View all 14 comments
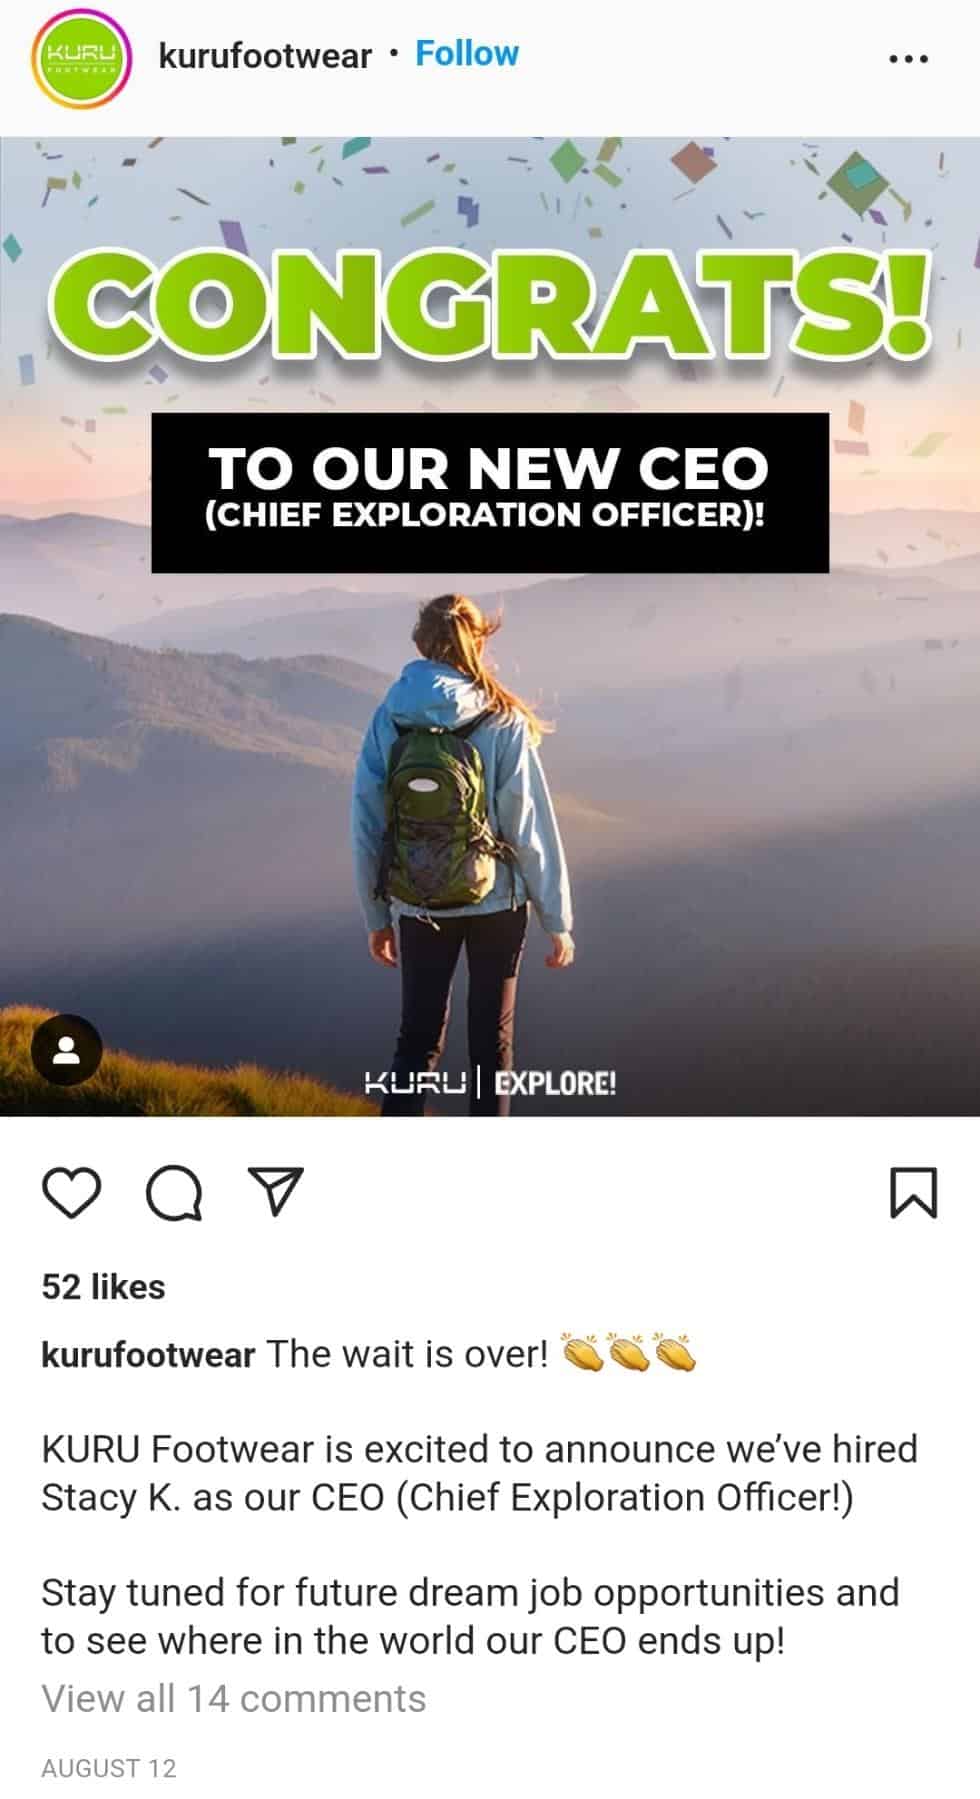This screenshot has height=1799, width=980. click(234, 1698)
